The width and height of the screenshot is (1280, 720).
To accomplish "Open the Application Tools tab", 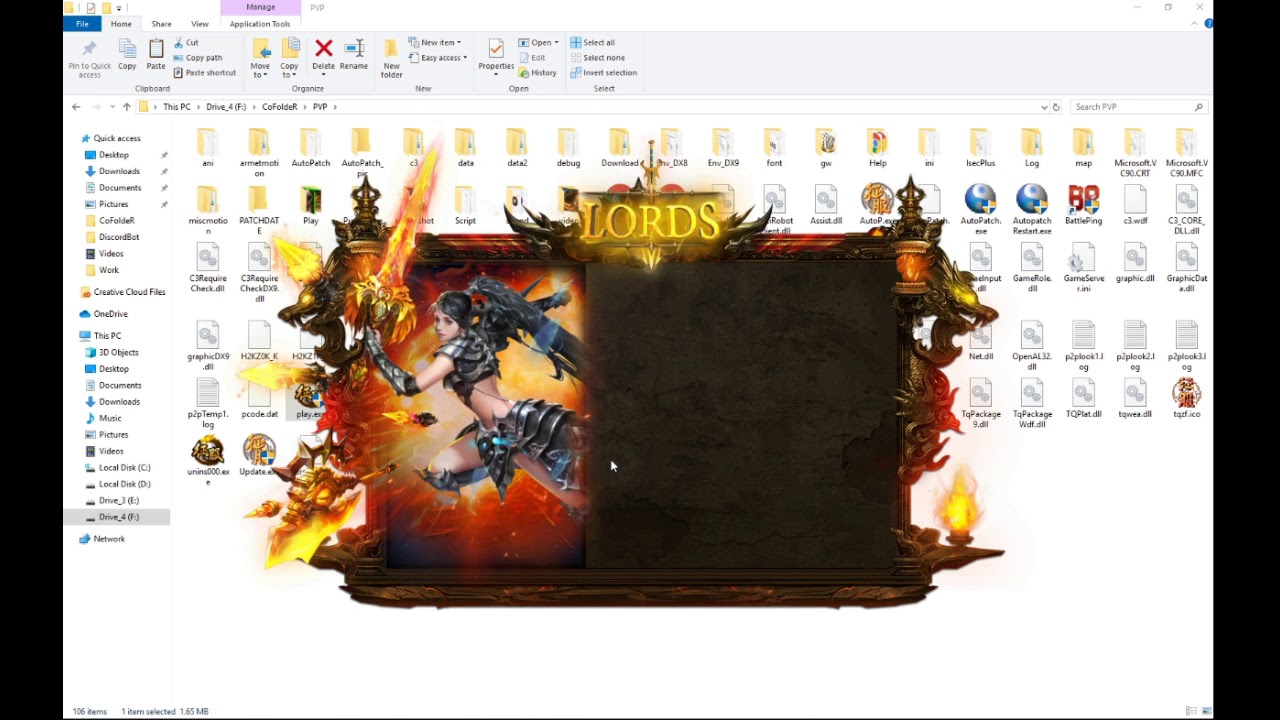I will (260, 24).
